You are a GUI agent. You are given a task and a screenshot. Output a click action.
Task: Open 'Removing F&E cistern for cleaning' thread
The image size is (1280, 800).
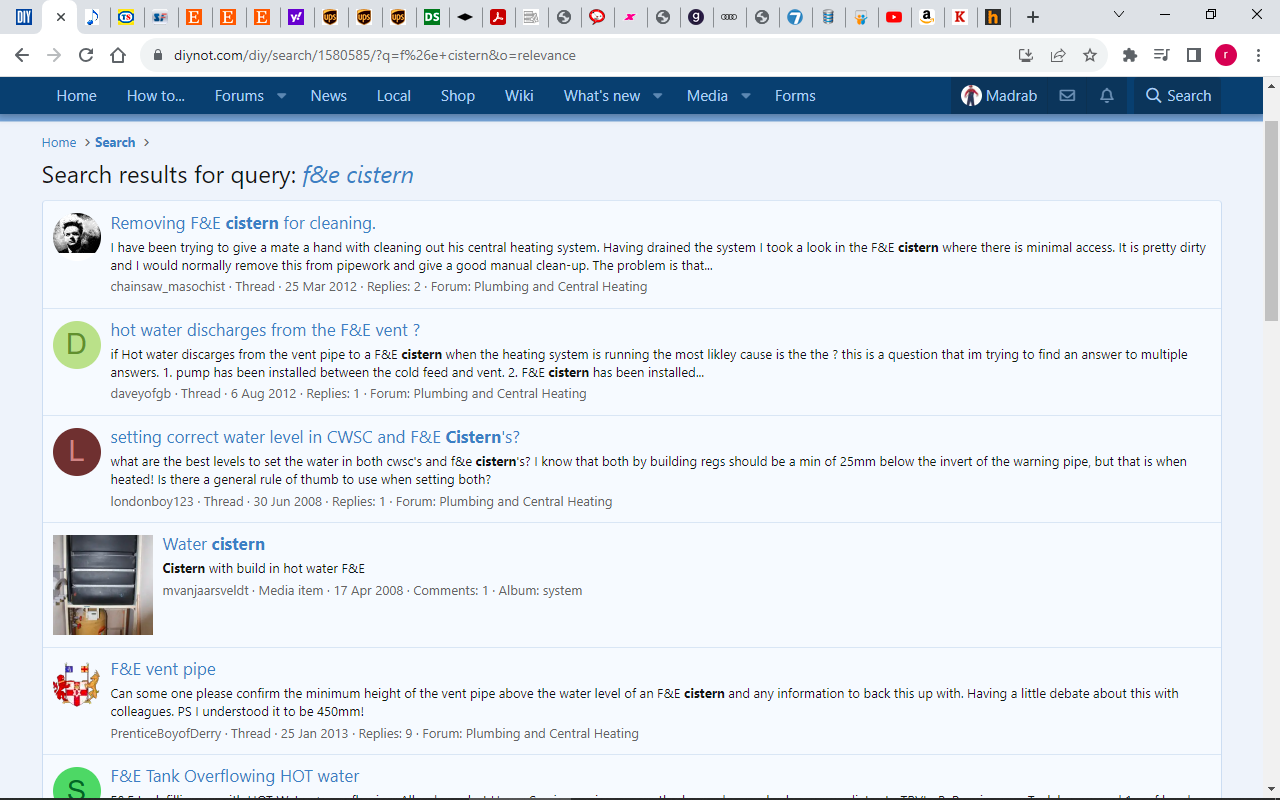[243, 223]
